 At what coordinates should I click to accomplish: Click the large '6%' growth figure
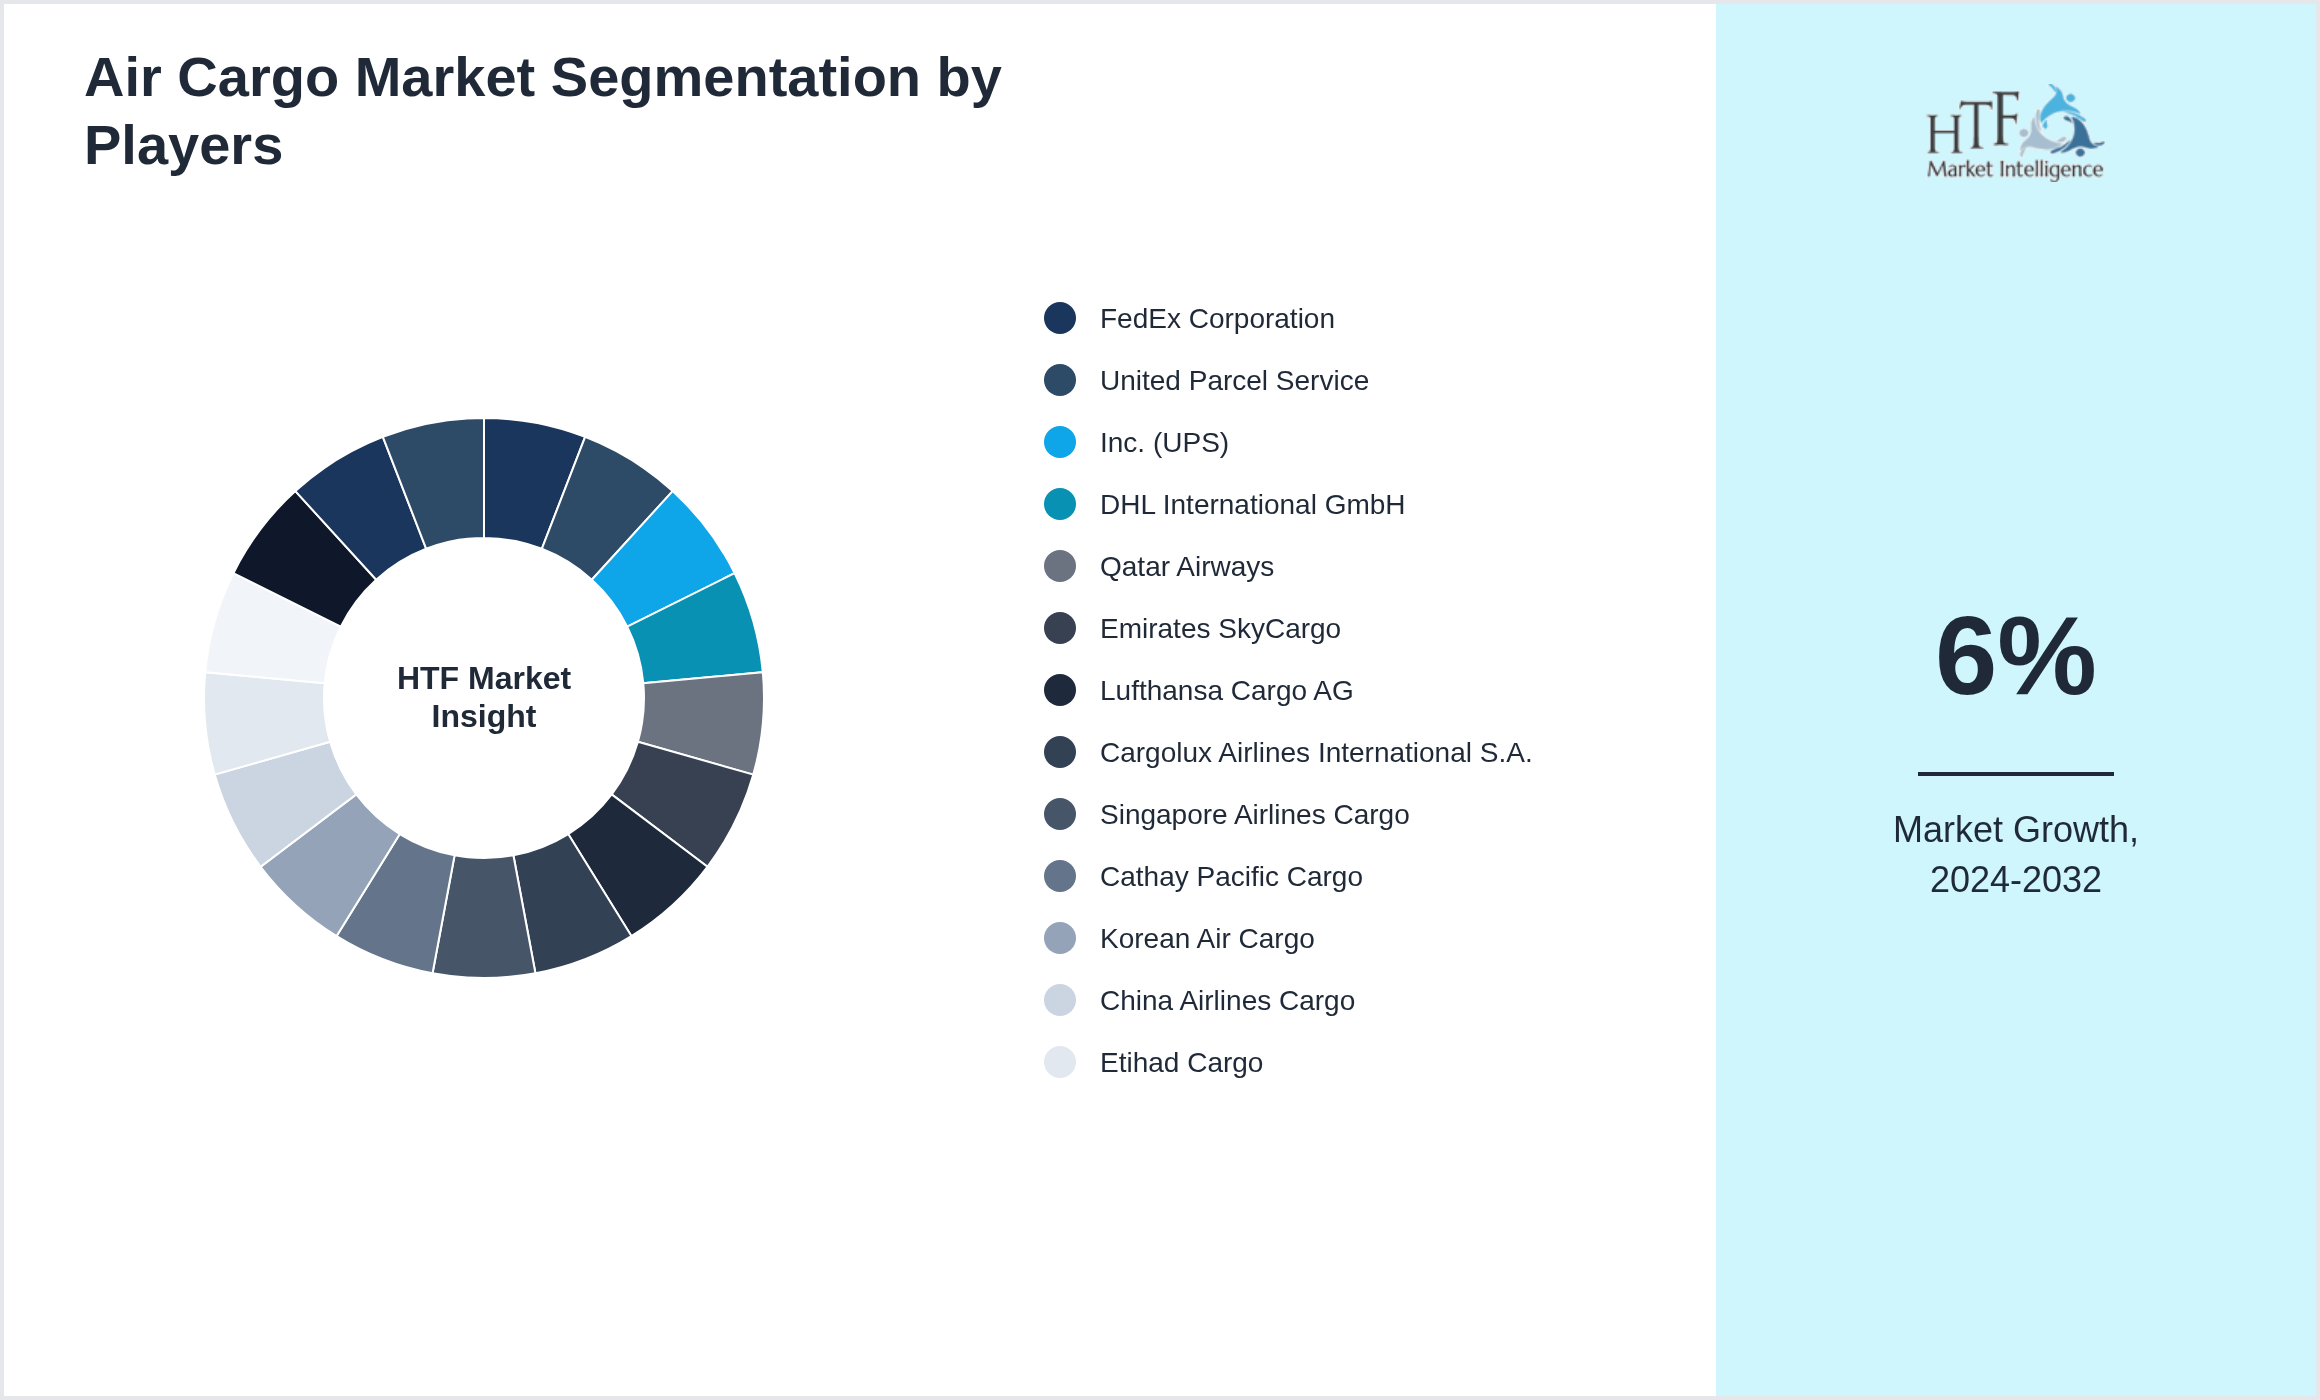pyautogui.click(x=2015, y=656)
